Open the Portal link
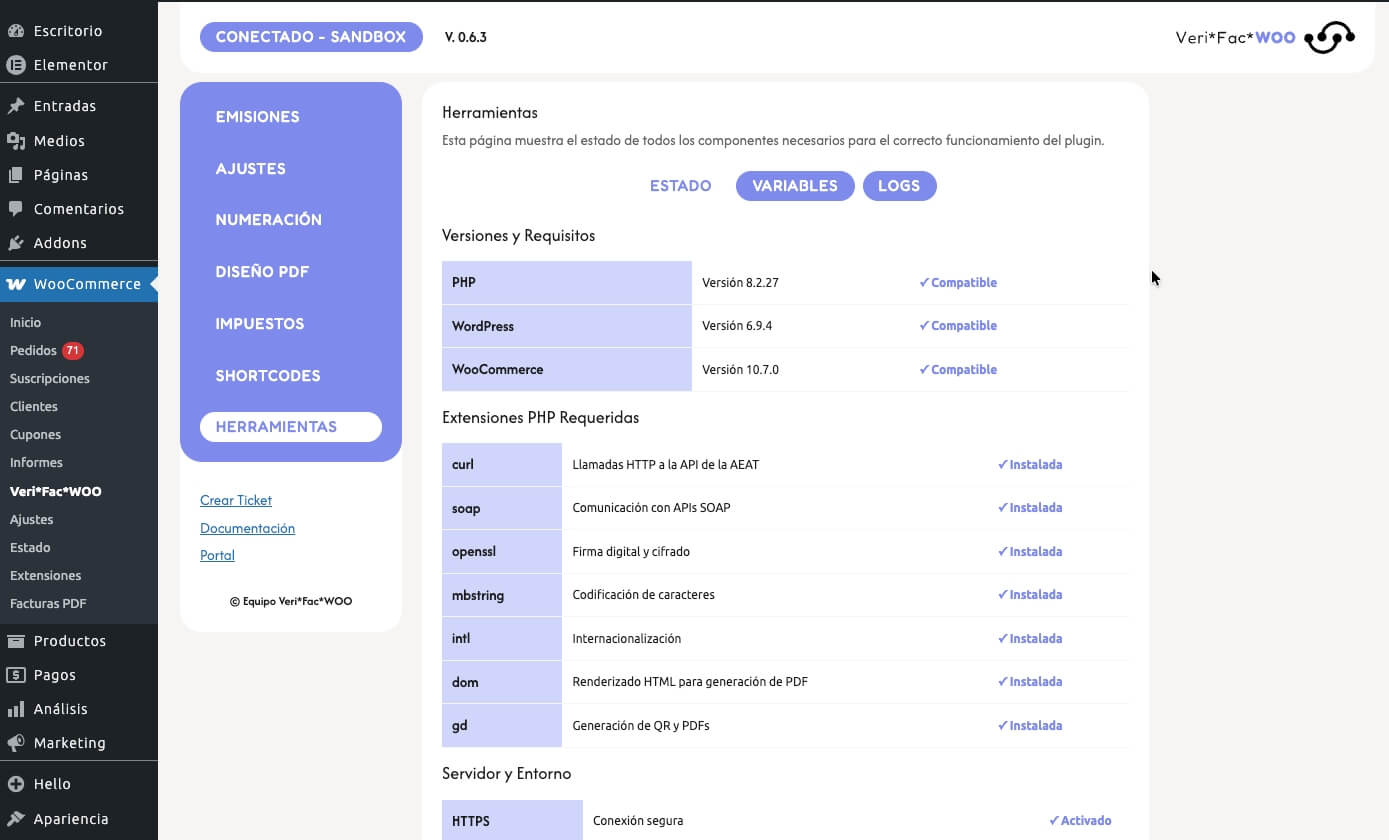Image resolution: width=1389 pixels, height=840 pixels. coord(217,555)
